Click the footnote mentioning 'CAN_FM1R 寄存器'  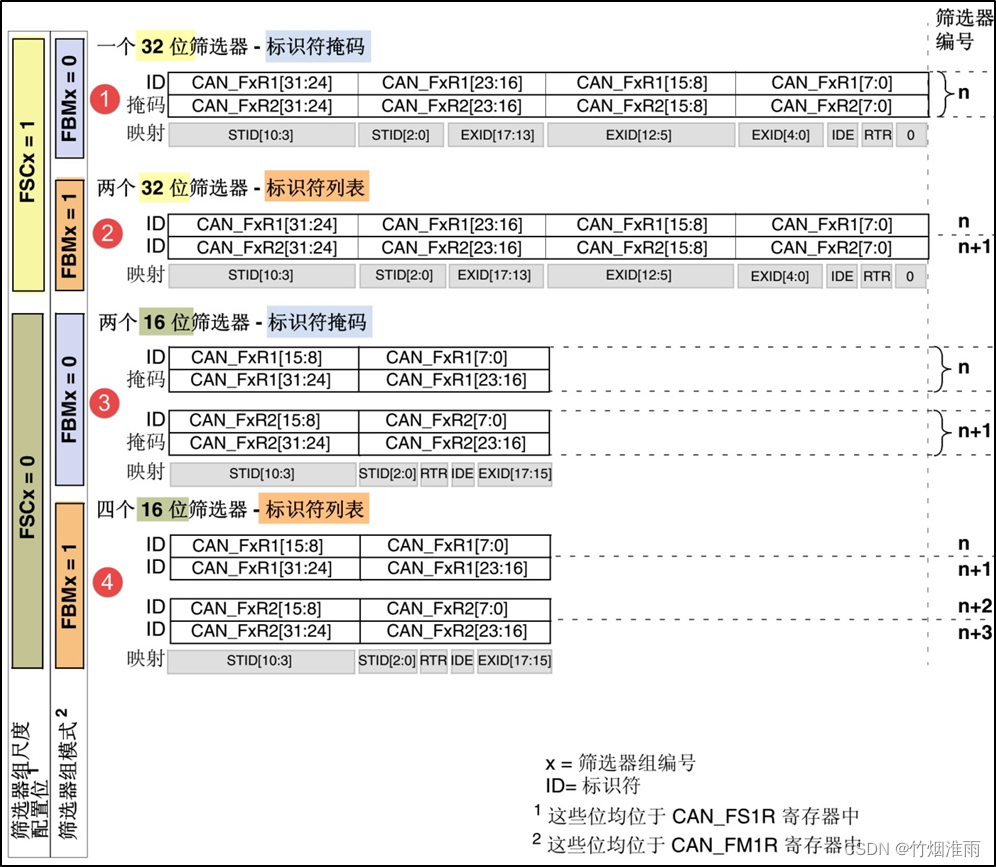pos(698,845)
